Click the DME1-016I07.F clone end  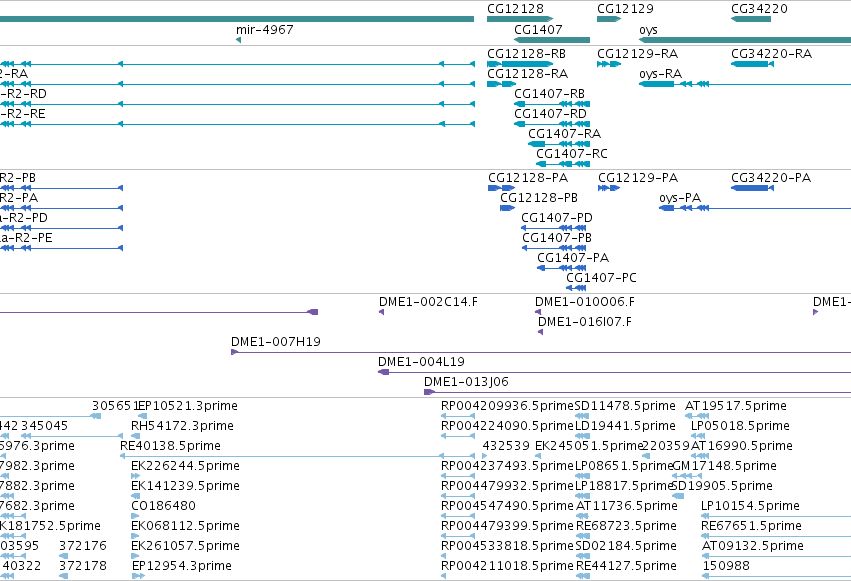click(x=541, y=333)
